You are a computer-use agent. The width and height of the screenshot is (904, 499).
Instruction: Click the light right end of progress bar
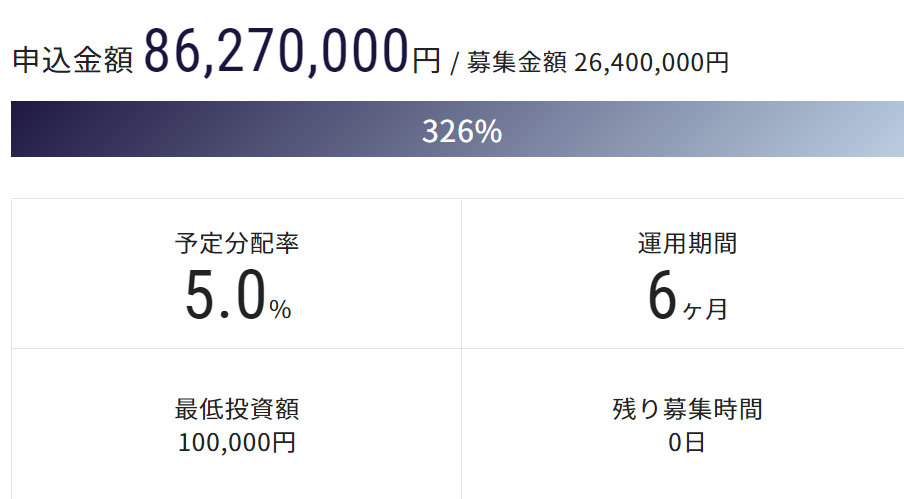click(x=880, y=130)
